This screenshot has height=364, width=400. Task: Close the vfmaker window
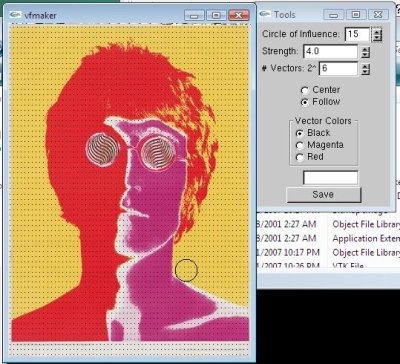point(239,15)
